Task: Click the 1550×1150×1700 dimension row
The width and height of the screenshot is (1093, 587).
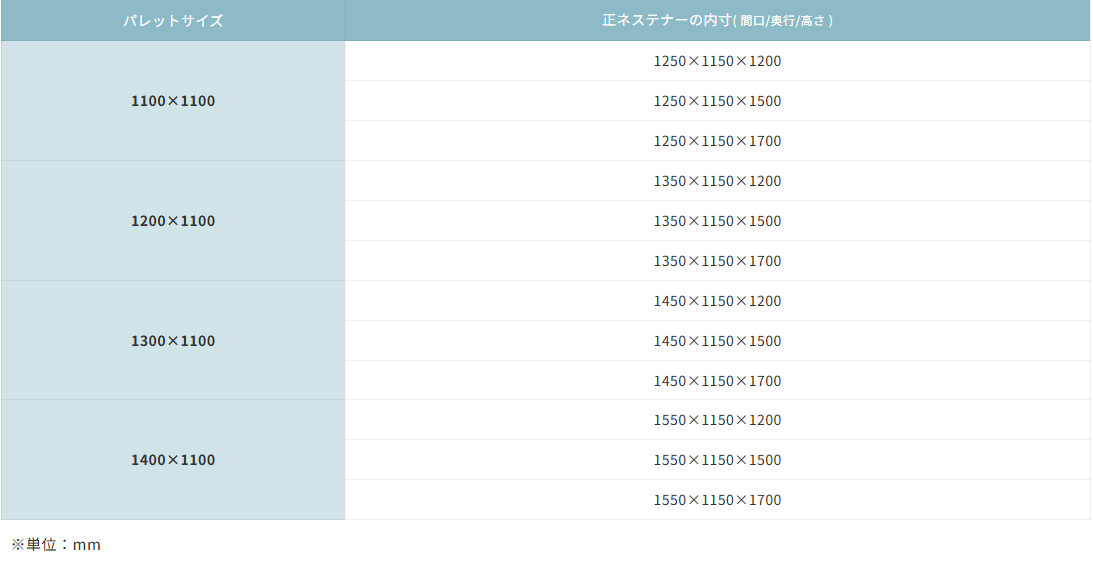Action: [717, 500]
